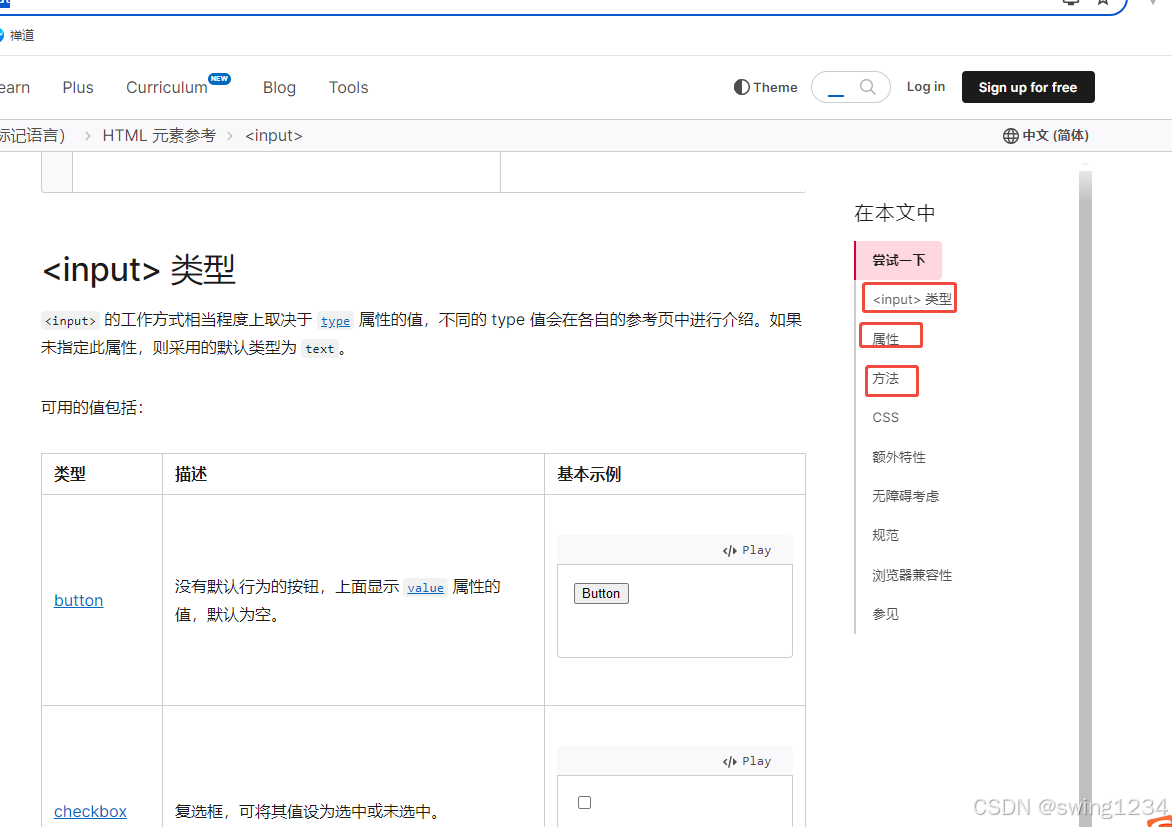Image resolution: width=1172 pixels, height=827 pixels.
Task: Click the cast-to-device icon in the browser toolbar
Action: tap(1070, 3)
